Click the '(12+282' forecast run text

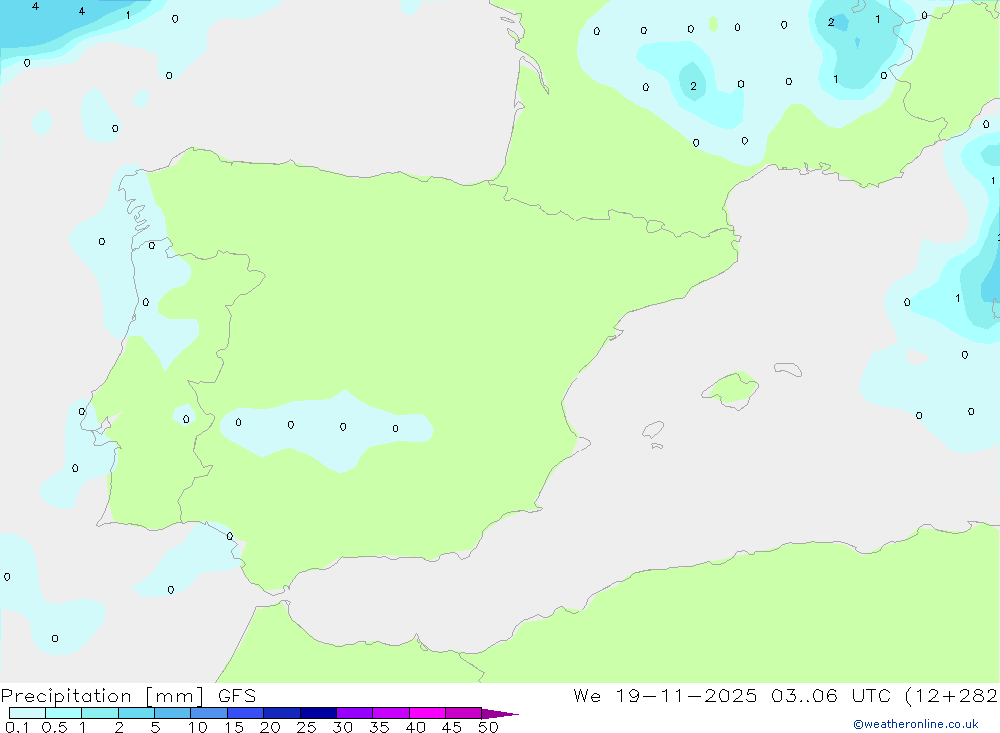[x=952, y=695]
